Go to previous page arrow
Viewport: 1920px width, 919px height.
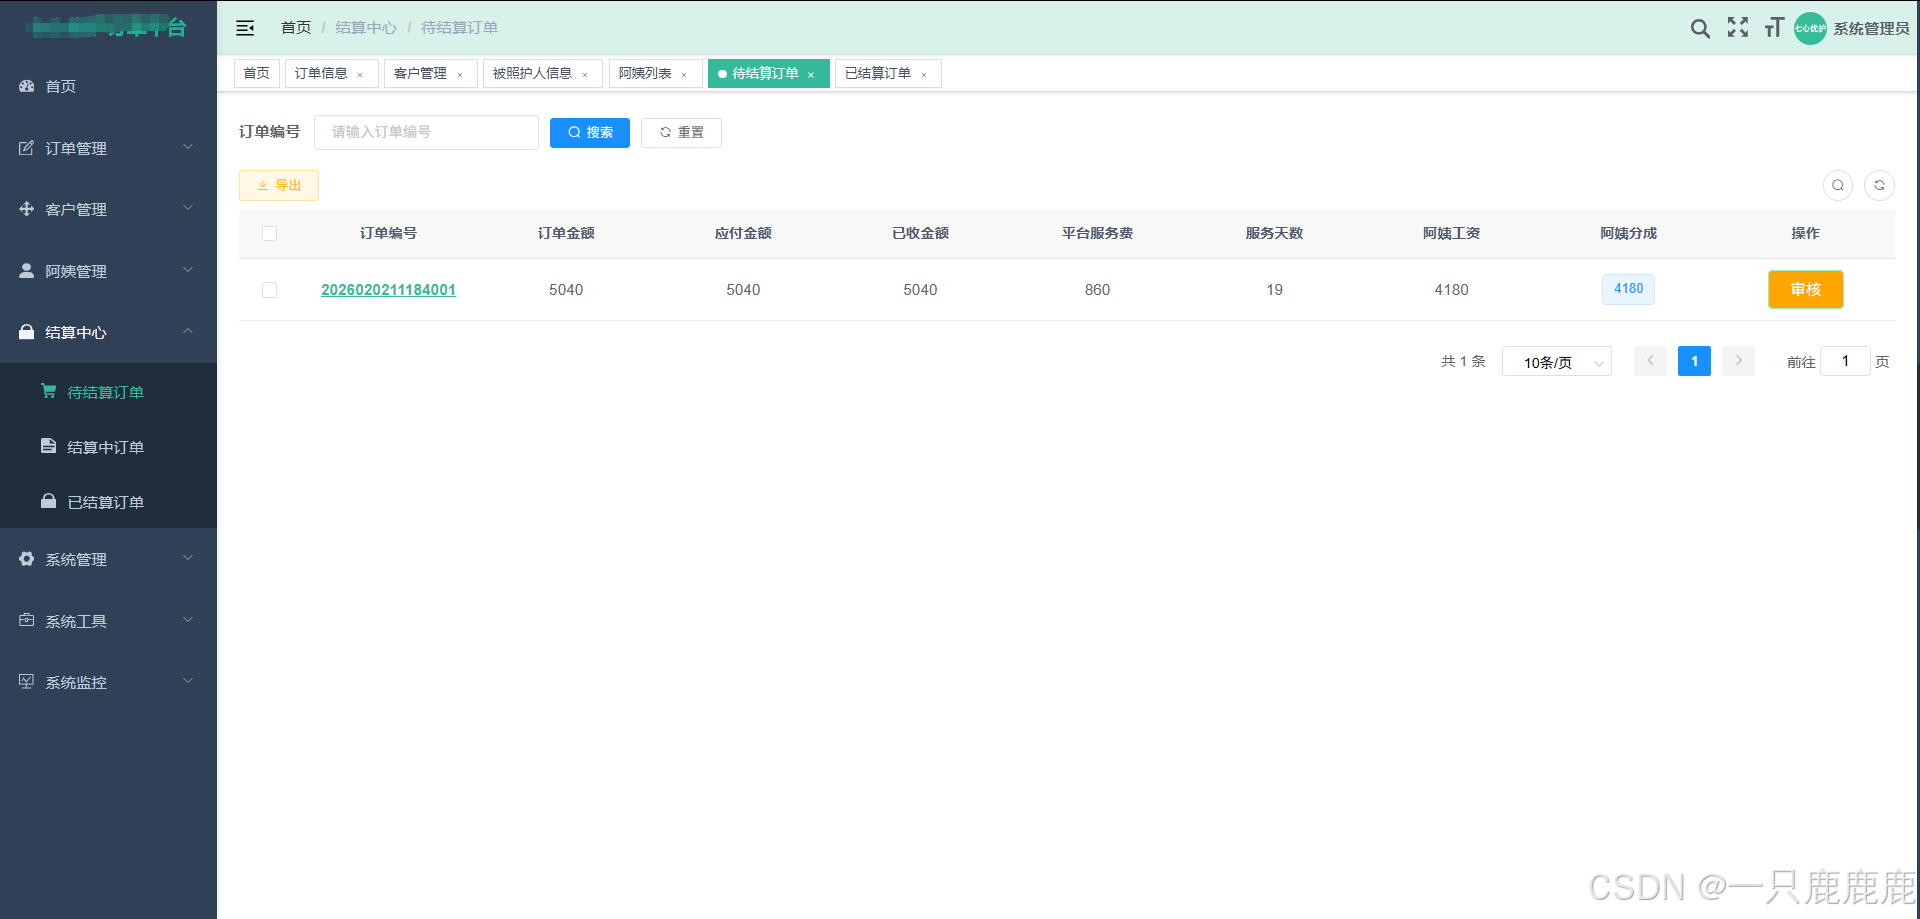(1650, 361)
